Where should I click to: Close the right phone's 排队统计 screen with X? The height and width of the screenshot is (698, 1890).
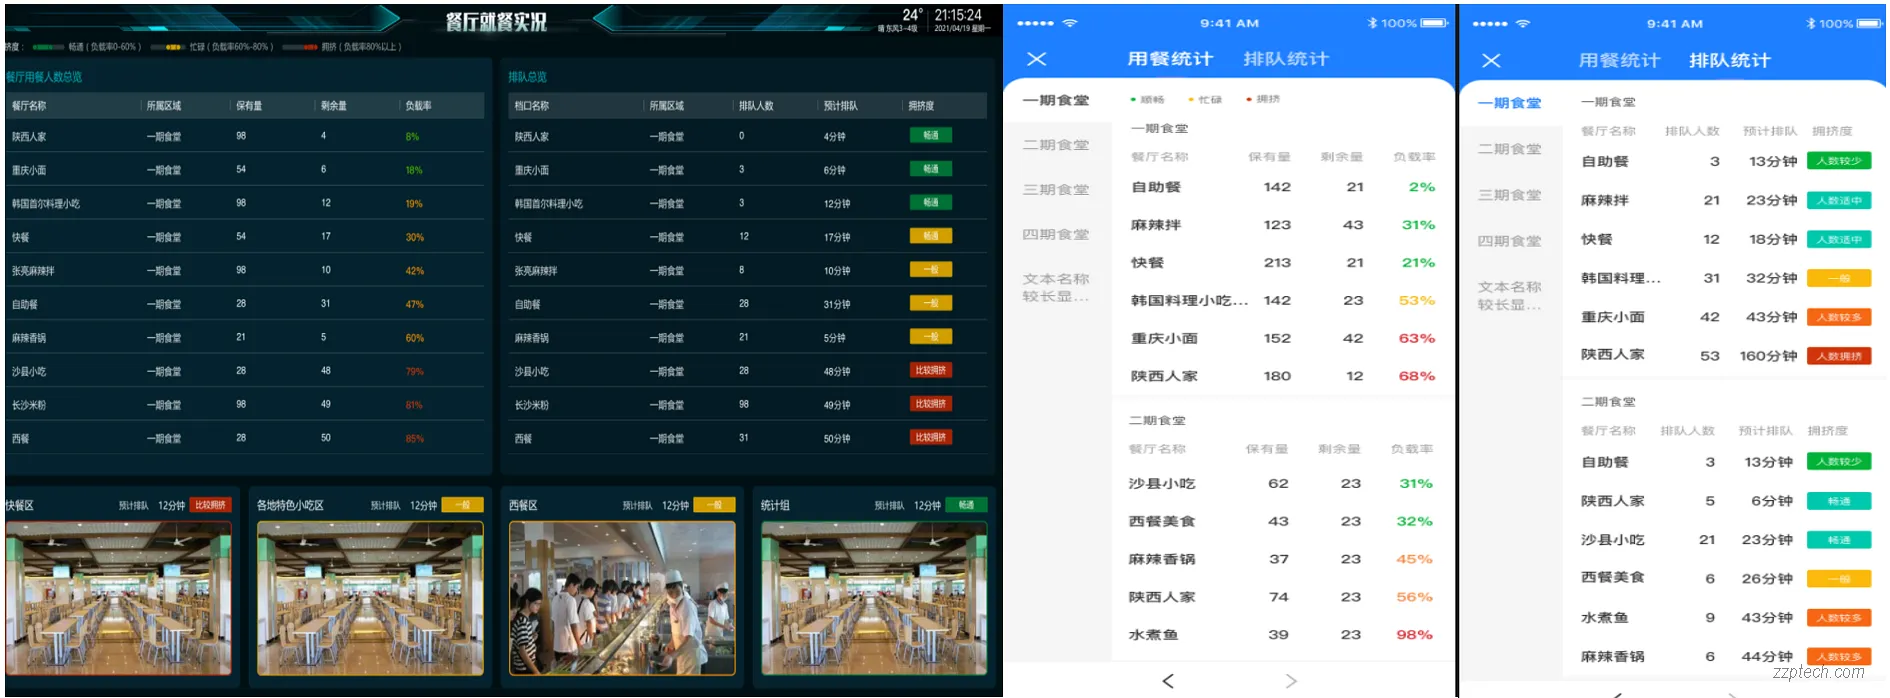click(1491, 60)
